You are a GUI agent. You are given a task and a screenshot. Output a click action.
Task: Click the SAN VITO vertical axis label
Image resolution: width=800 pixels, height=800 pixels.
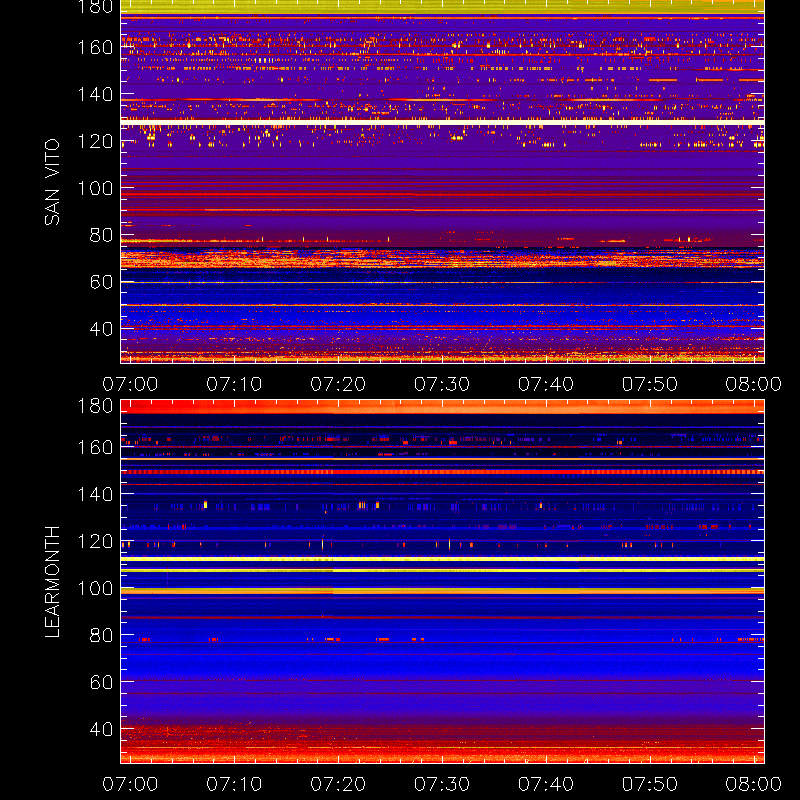tap(52, 182)
